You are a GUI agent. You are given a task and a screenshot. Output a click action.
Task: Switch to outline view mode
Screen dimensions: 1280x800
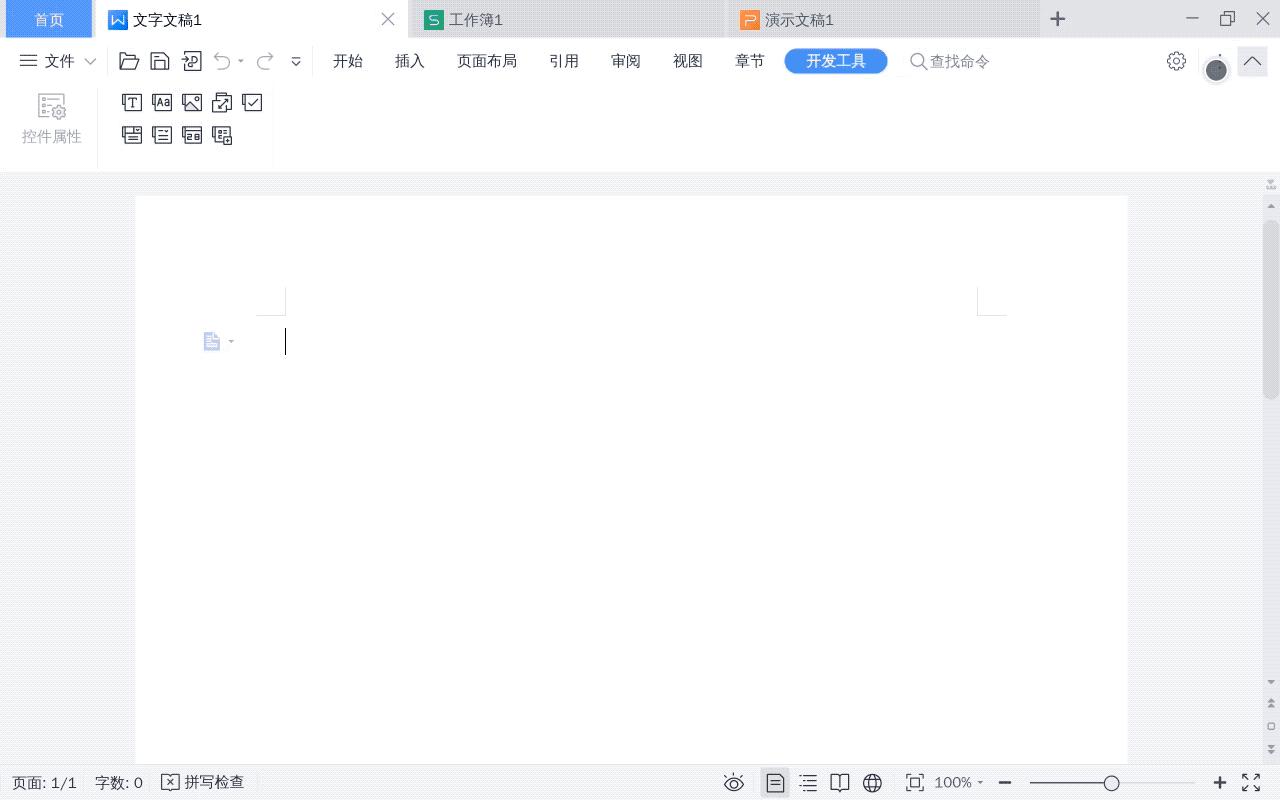807,783
